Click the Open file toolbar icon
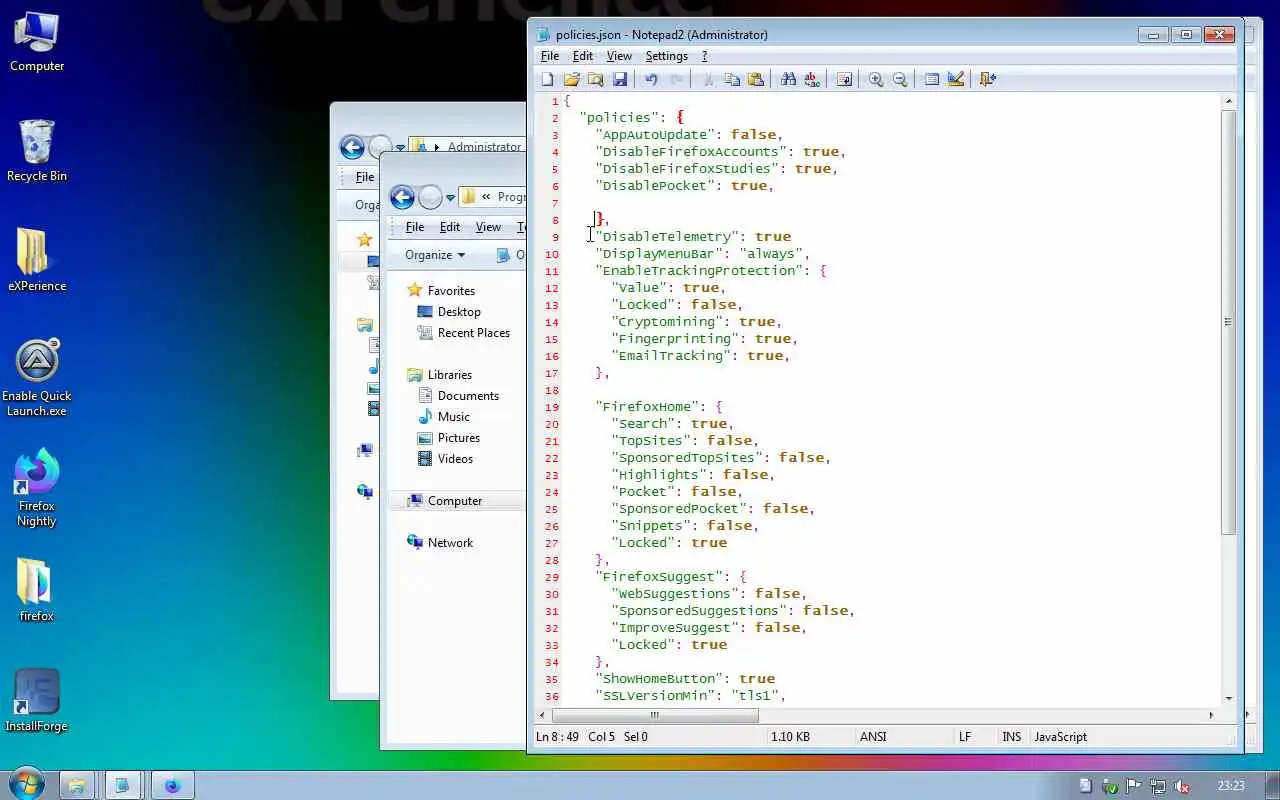The image size is (1280, 800). click(571, 79)
